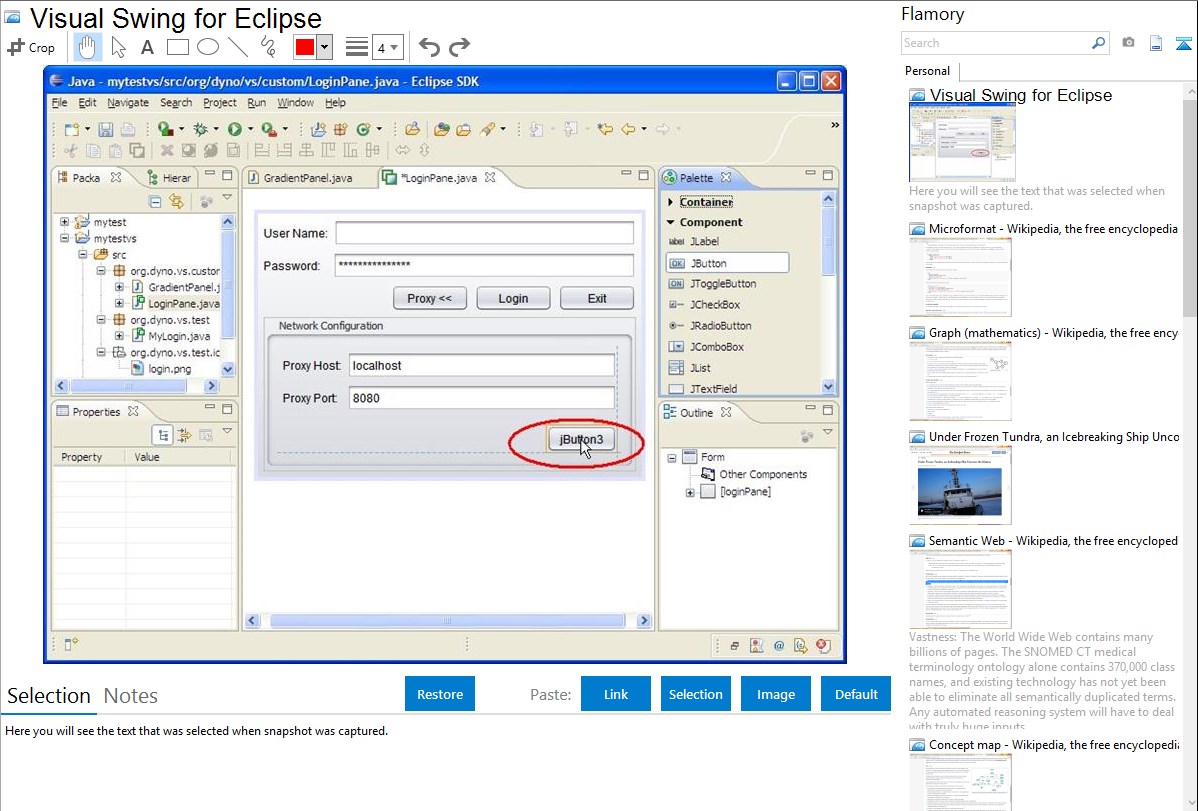Select JButton in the Palette
This screenshot has width=1198, height=811.
[x=727, y=263]
